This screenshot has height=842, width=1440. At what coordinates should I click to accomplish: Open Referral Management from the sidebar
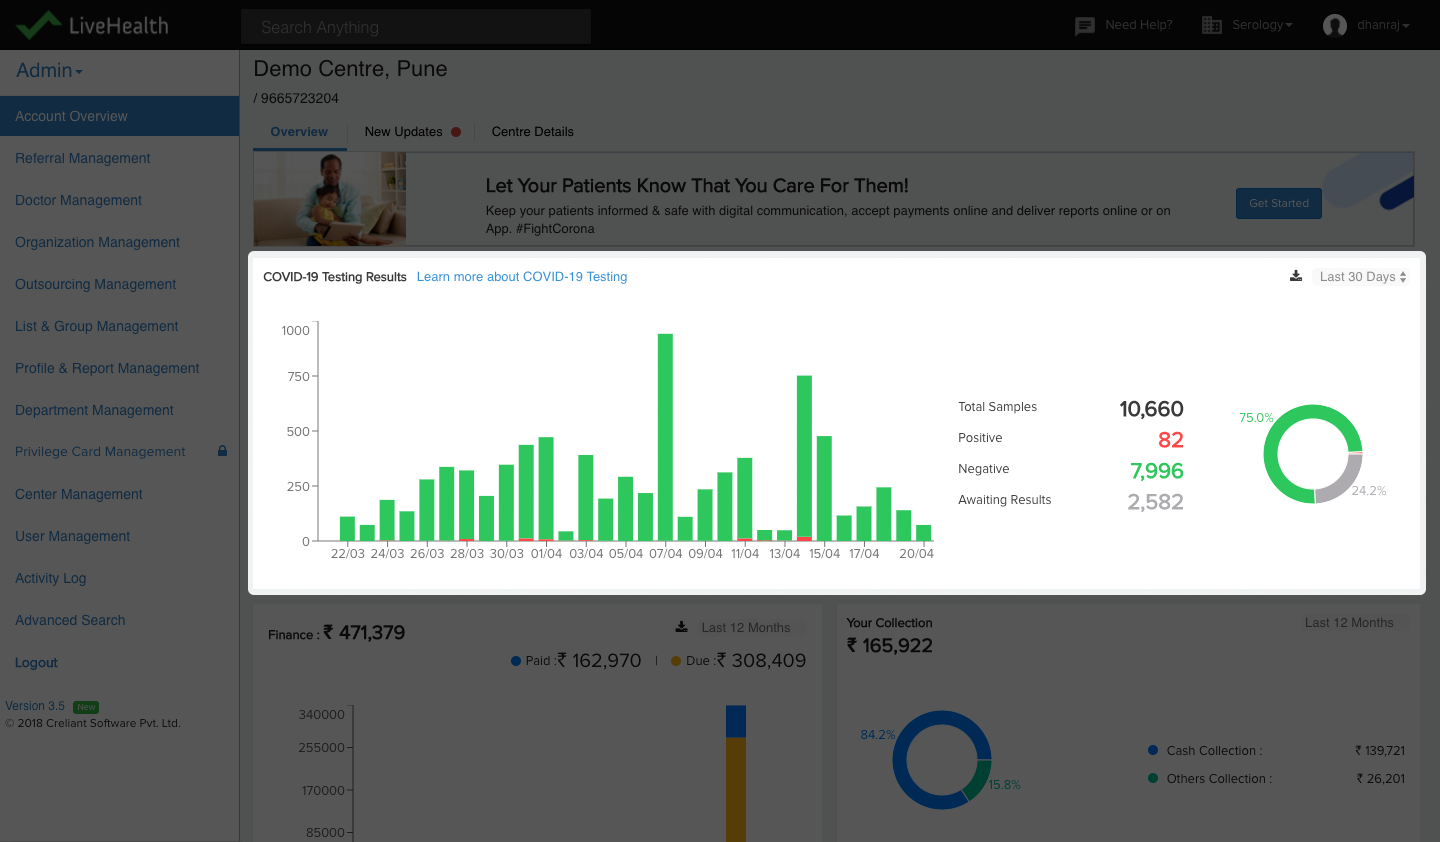[x=83, y=158]
